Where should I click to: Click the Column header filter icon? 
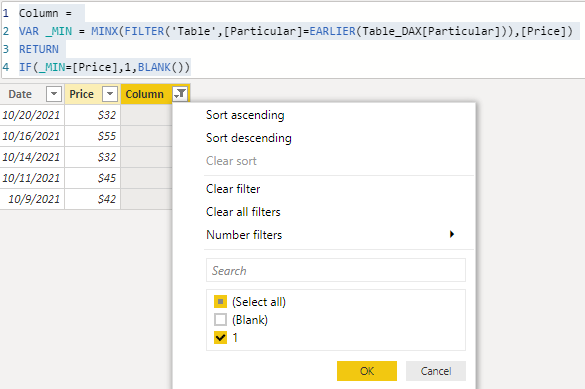coord(180,94)
